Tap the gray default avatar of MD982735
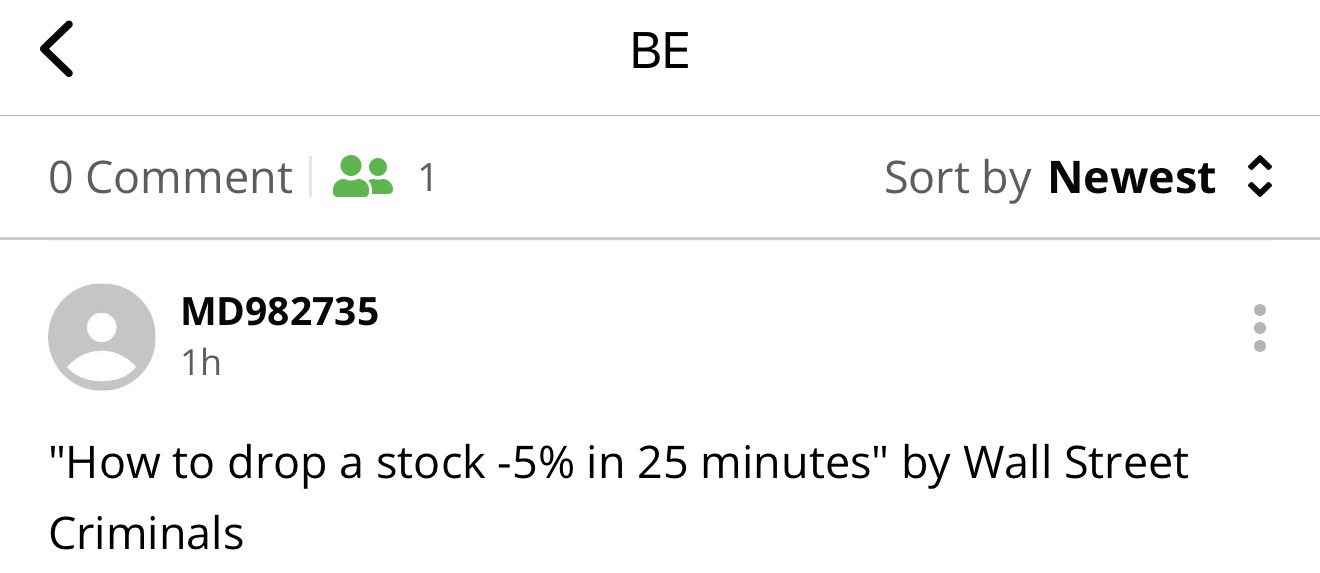 pos(102,336)
